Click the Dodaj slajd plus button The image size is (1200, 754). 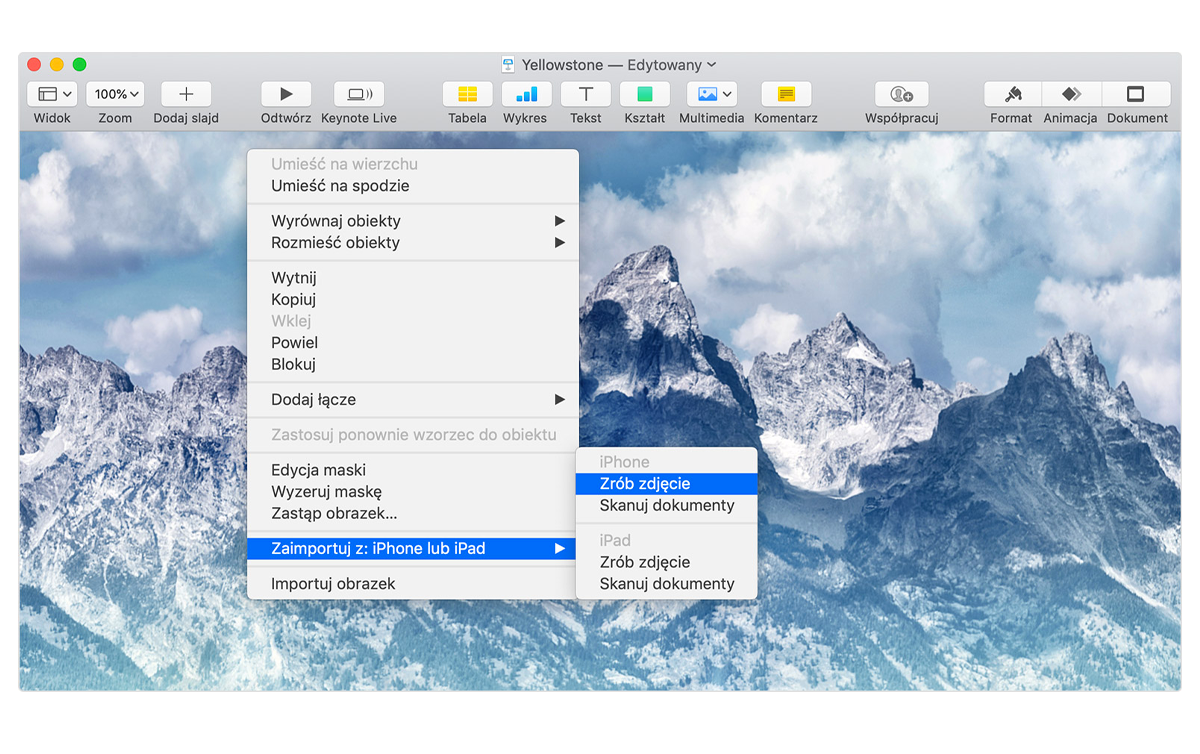coord(186,94)
